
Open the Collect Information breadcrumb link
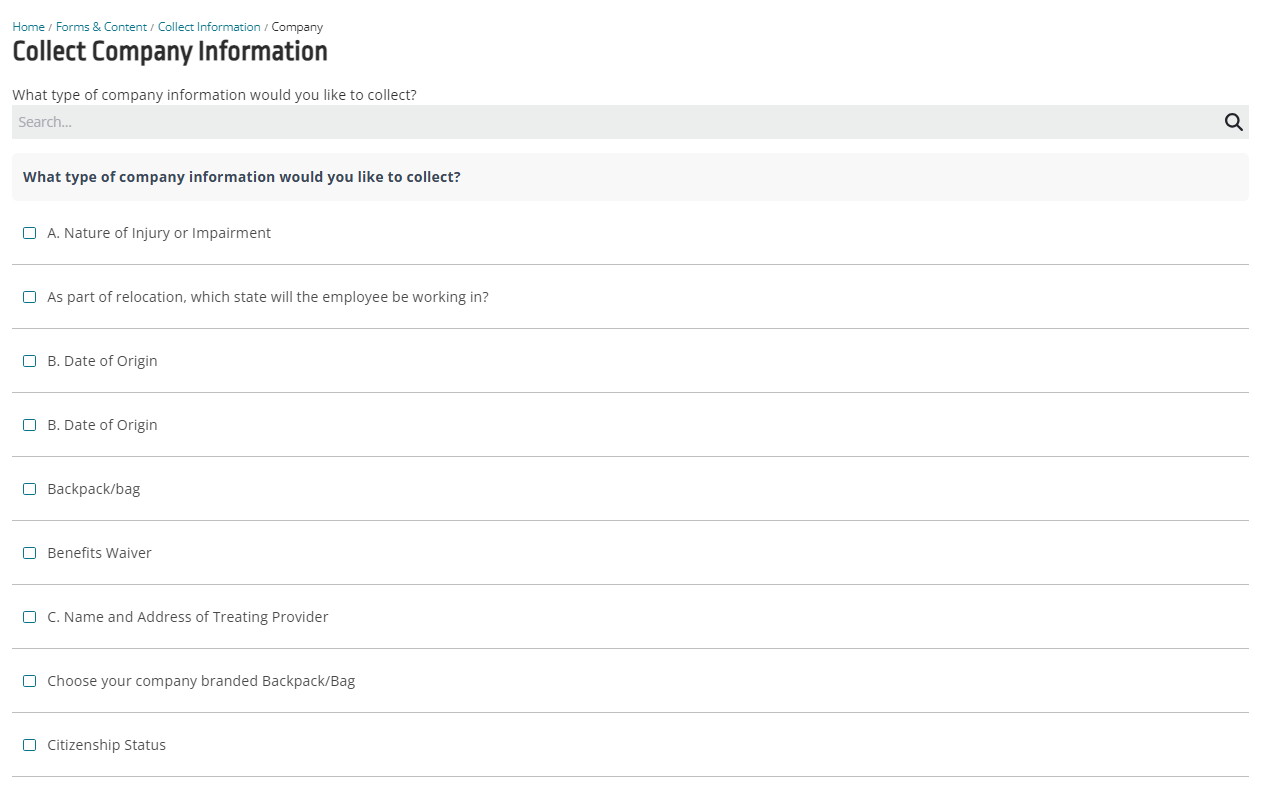[209, 27]
